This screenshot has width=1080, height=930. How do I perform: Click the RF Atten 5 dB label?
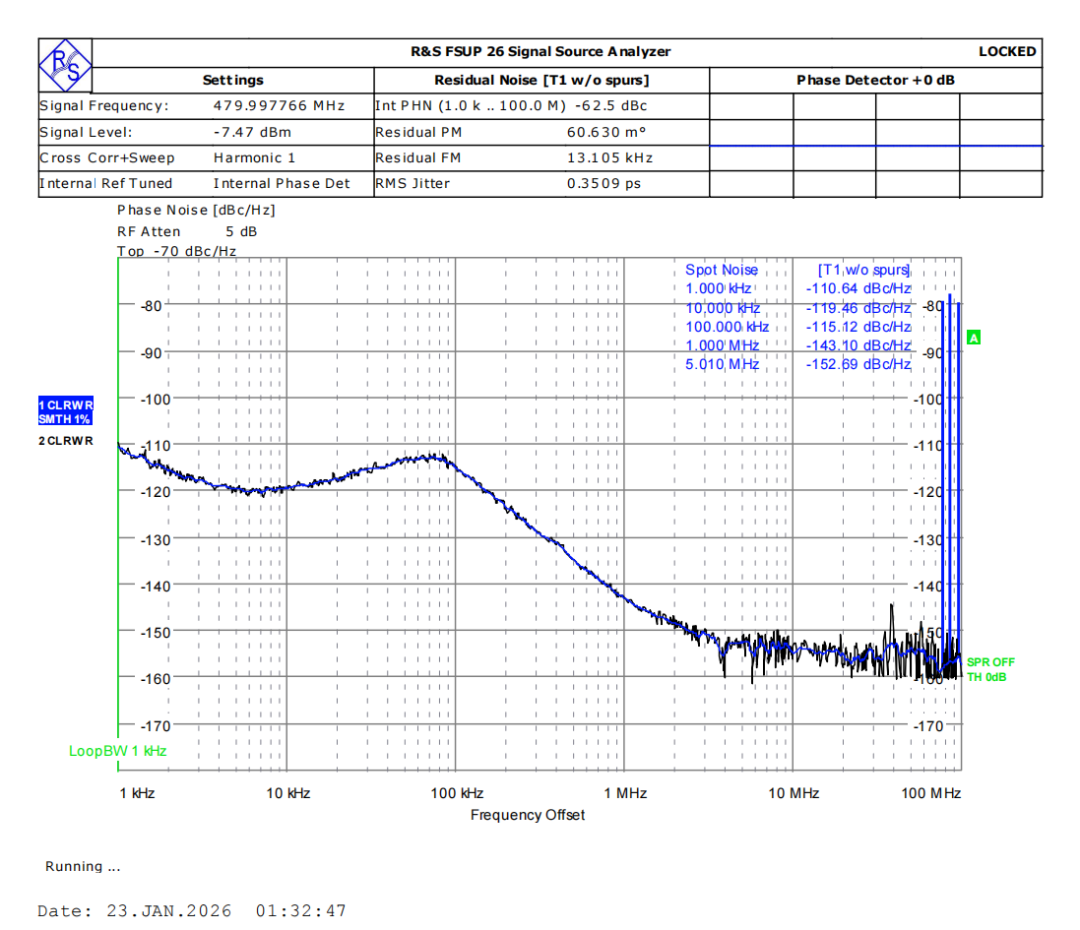point(187,231)
